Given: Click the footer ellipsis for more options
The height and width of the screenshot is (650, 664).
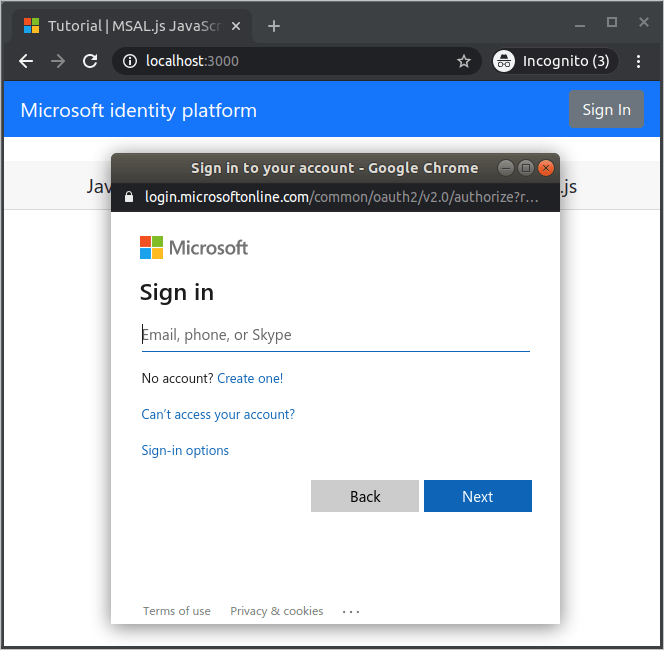Looking at the screenshot, I should pos(351,611).
